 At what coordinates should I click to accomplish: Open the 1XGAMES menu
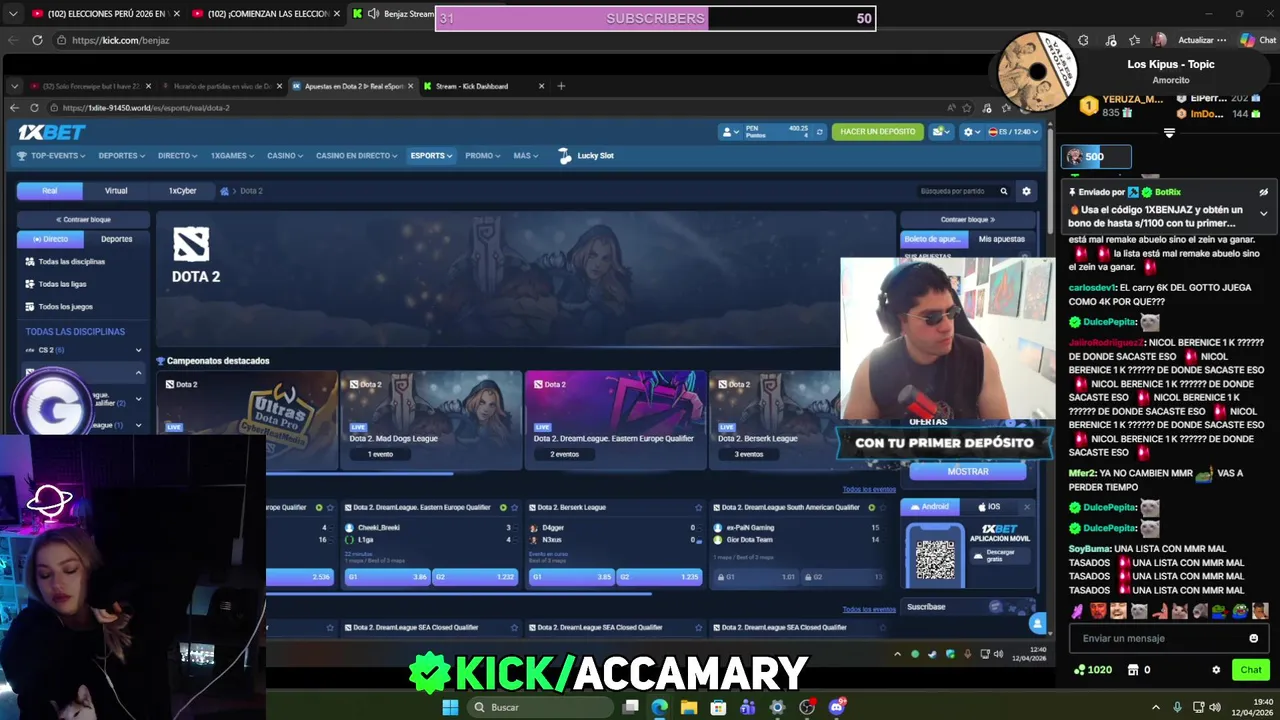232,156
